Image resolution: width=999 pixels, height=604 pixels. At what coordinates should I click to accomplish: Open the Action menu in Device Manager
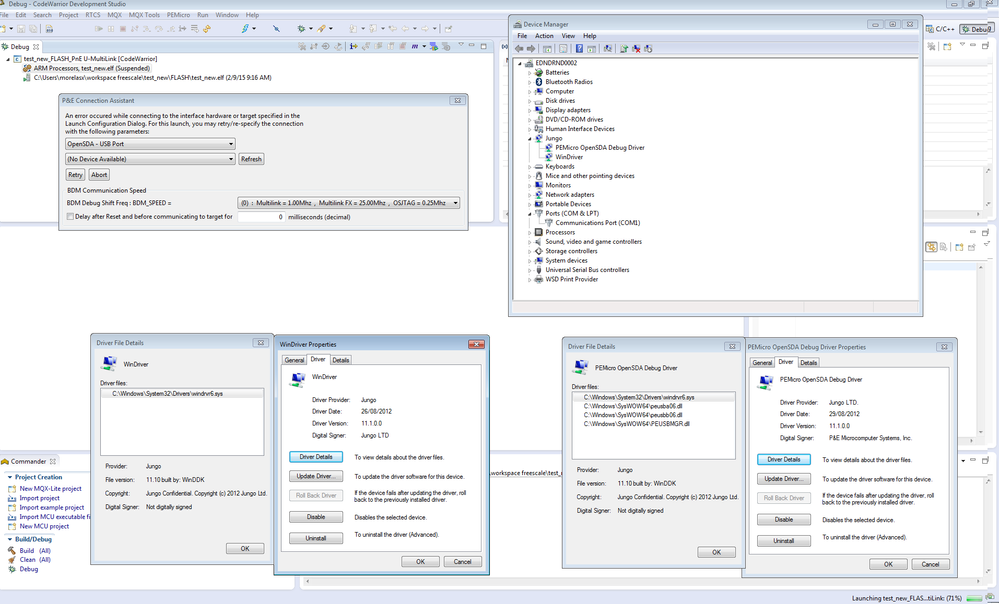pyautogui.click(x=544, y=36)
